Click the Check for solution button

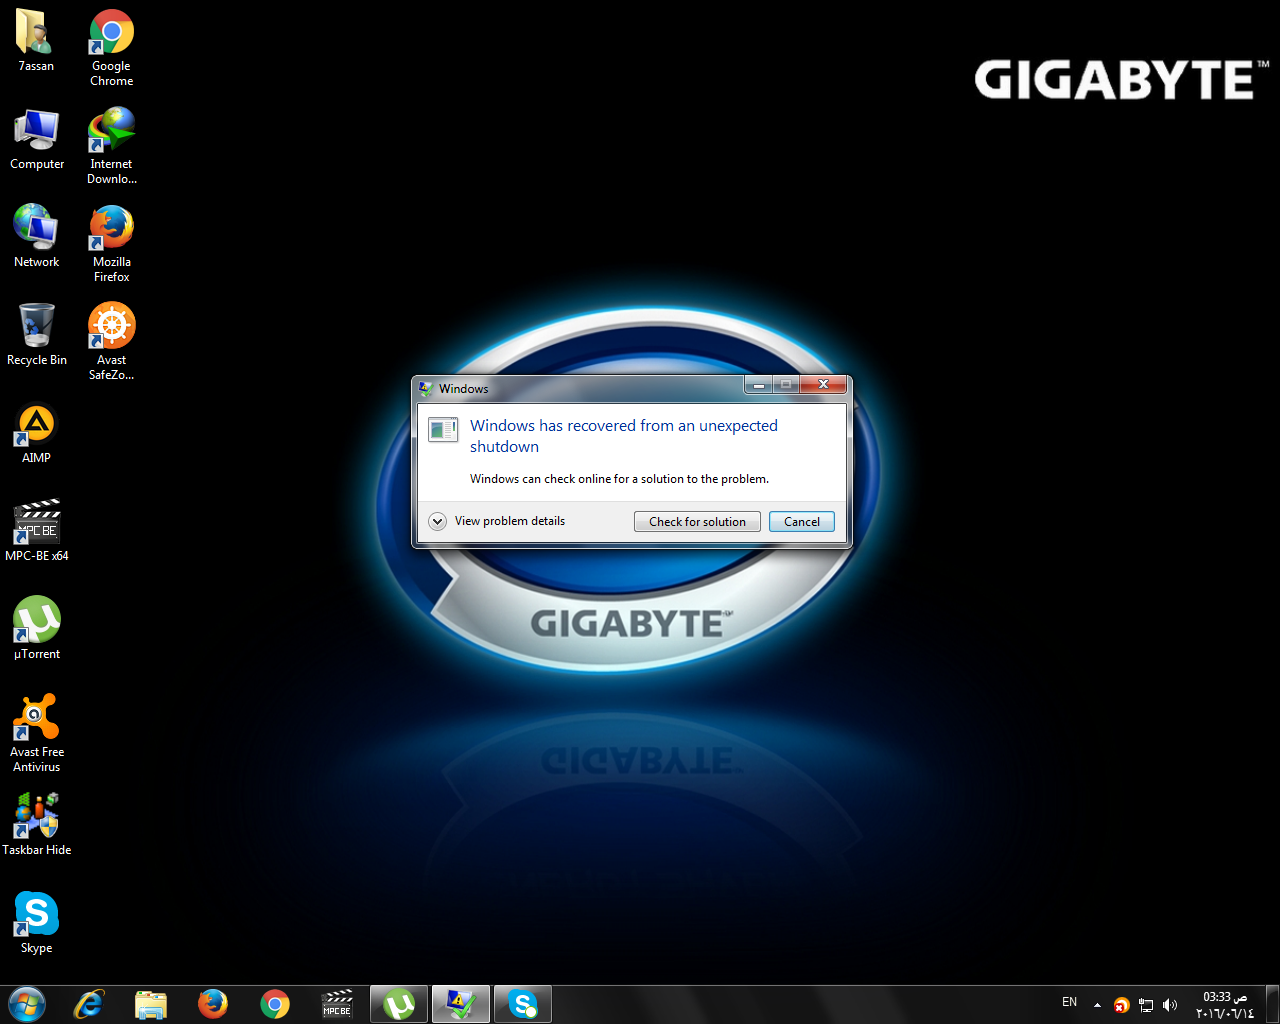697,522
